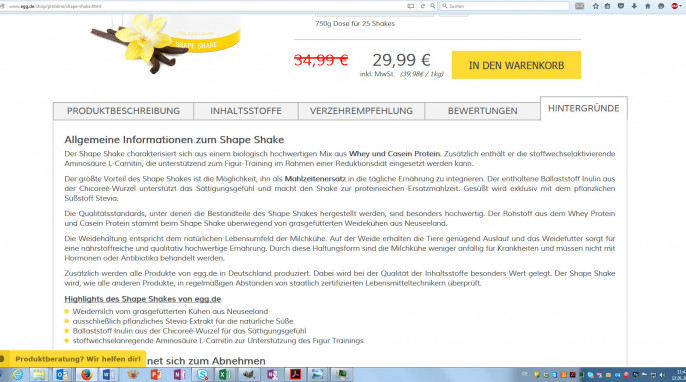
Task: Switch to Firefox in the taskbar
Action: [x=86, y=375]
